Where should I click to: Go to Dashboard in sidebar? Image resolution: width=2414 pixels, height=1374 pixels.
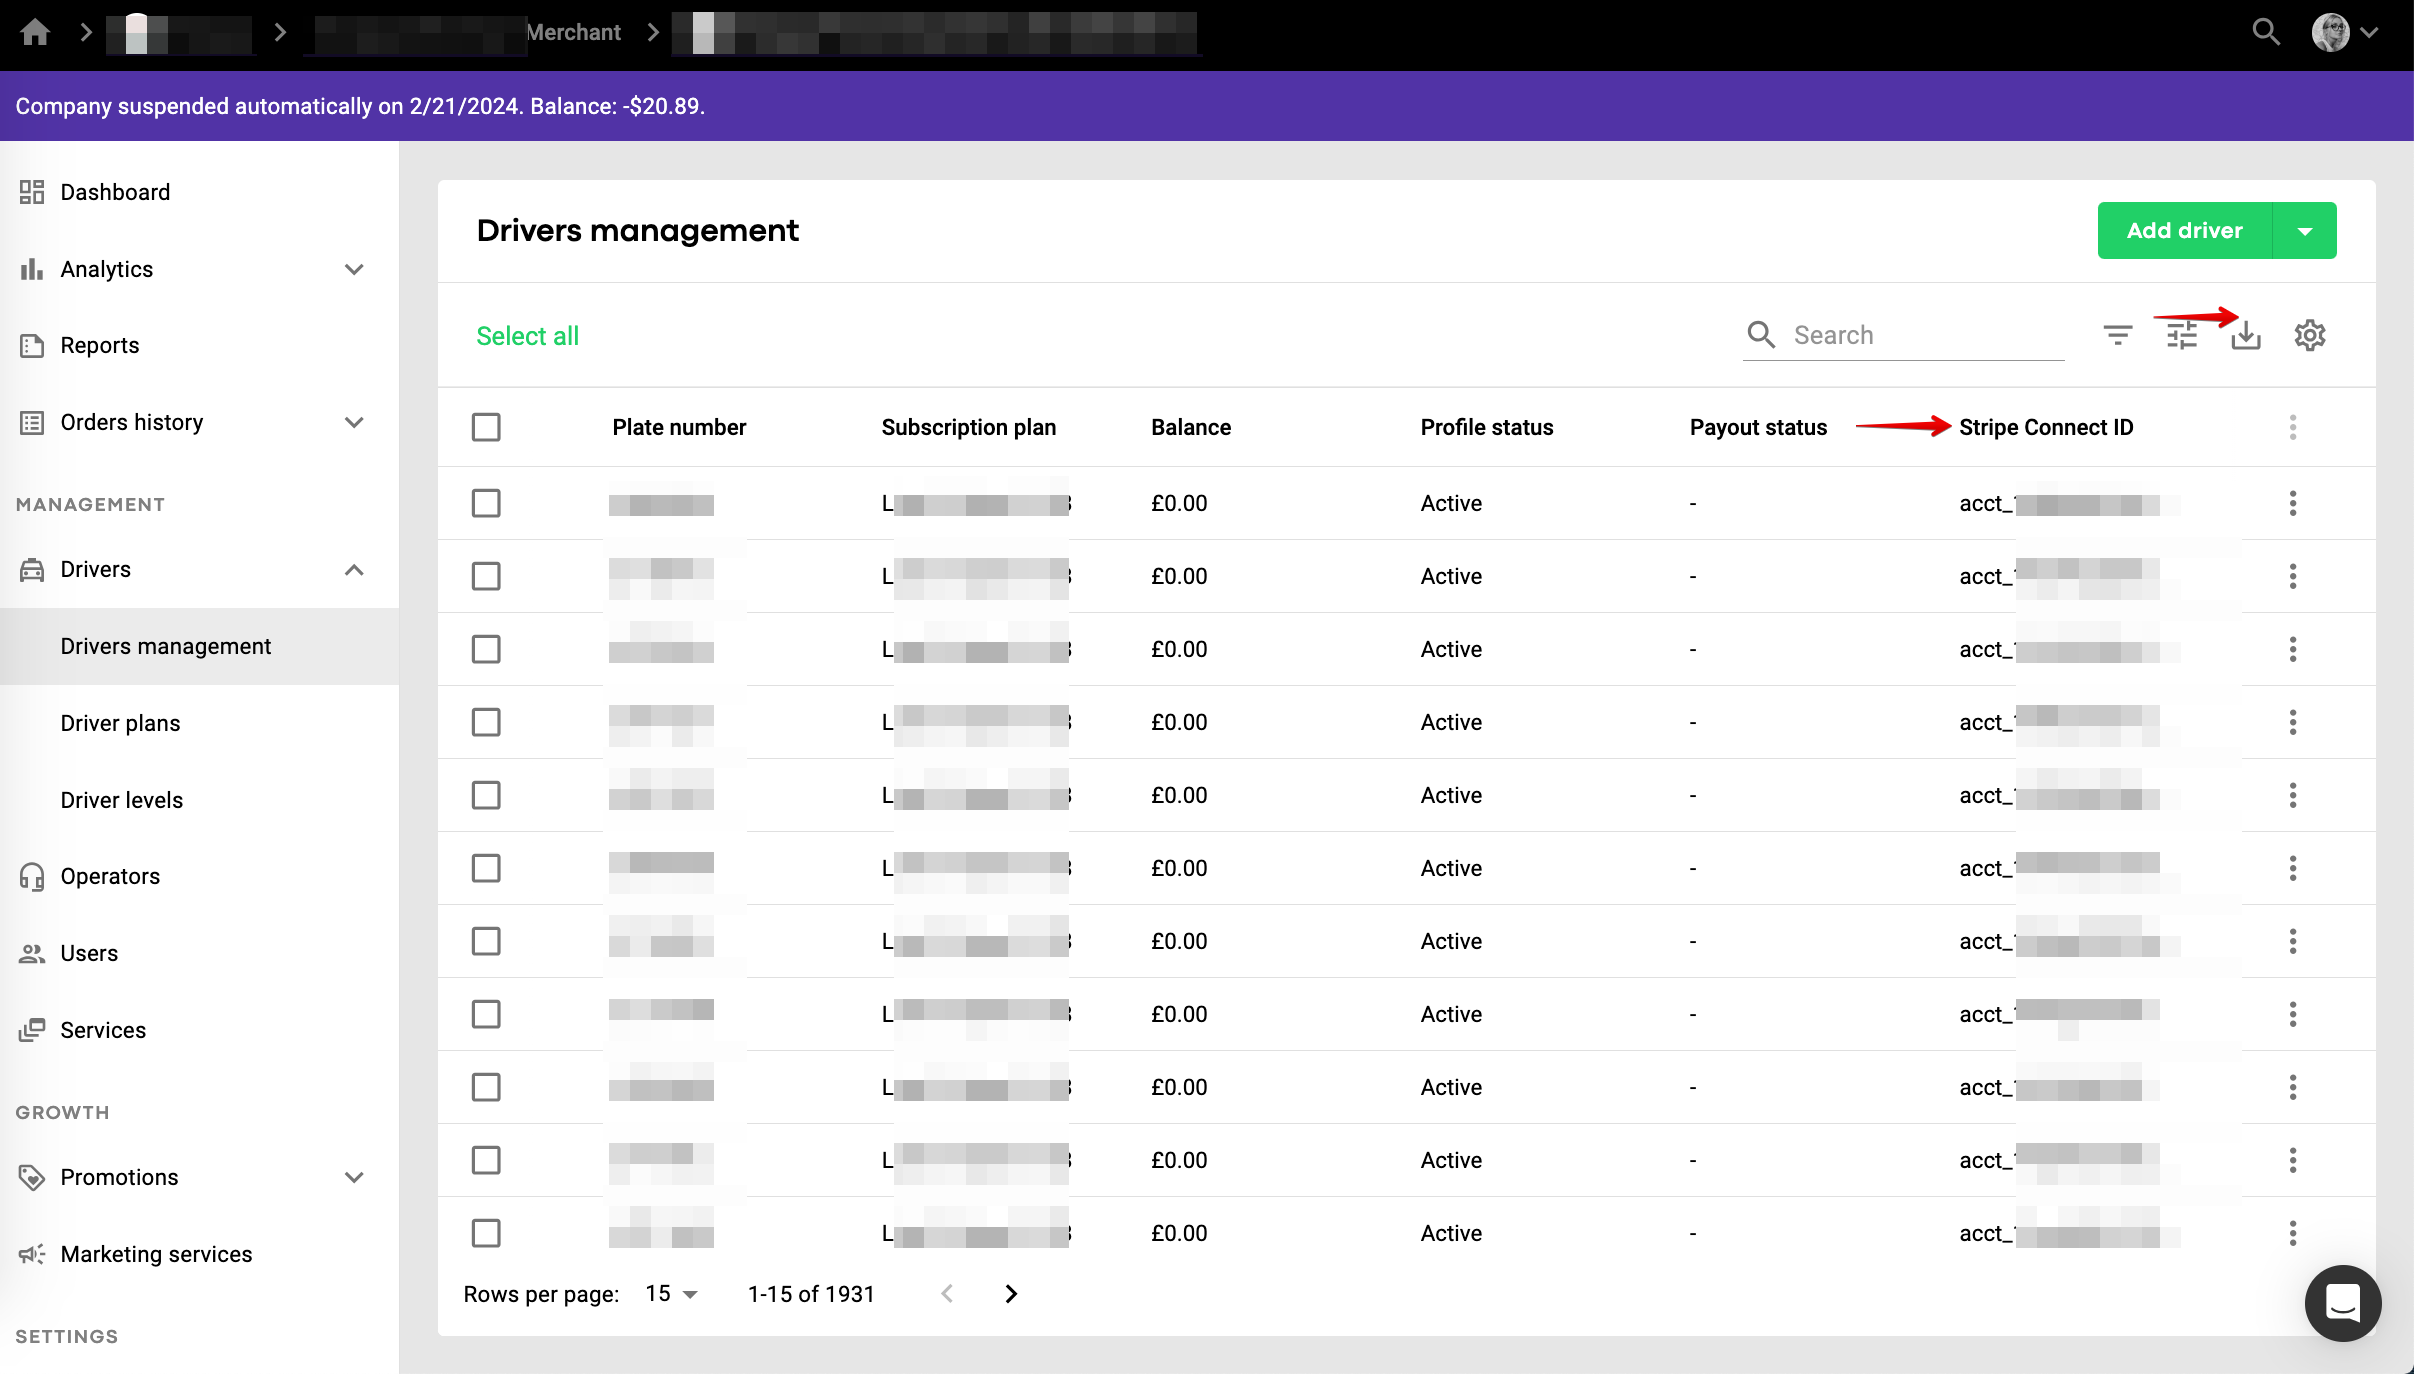(x=115, y=192)
